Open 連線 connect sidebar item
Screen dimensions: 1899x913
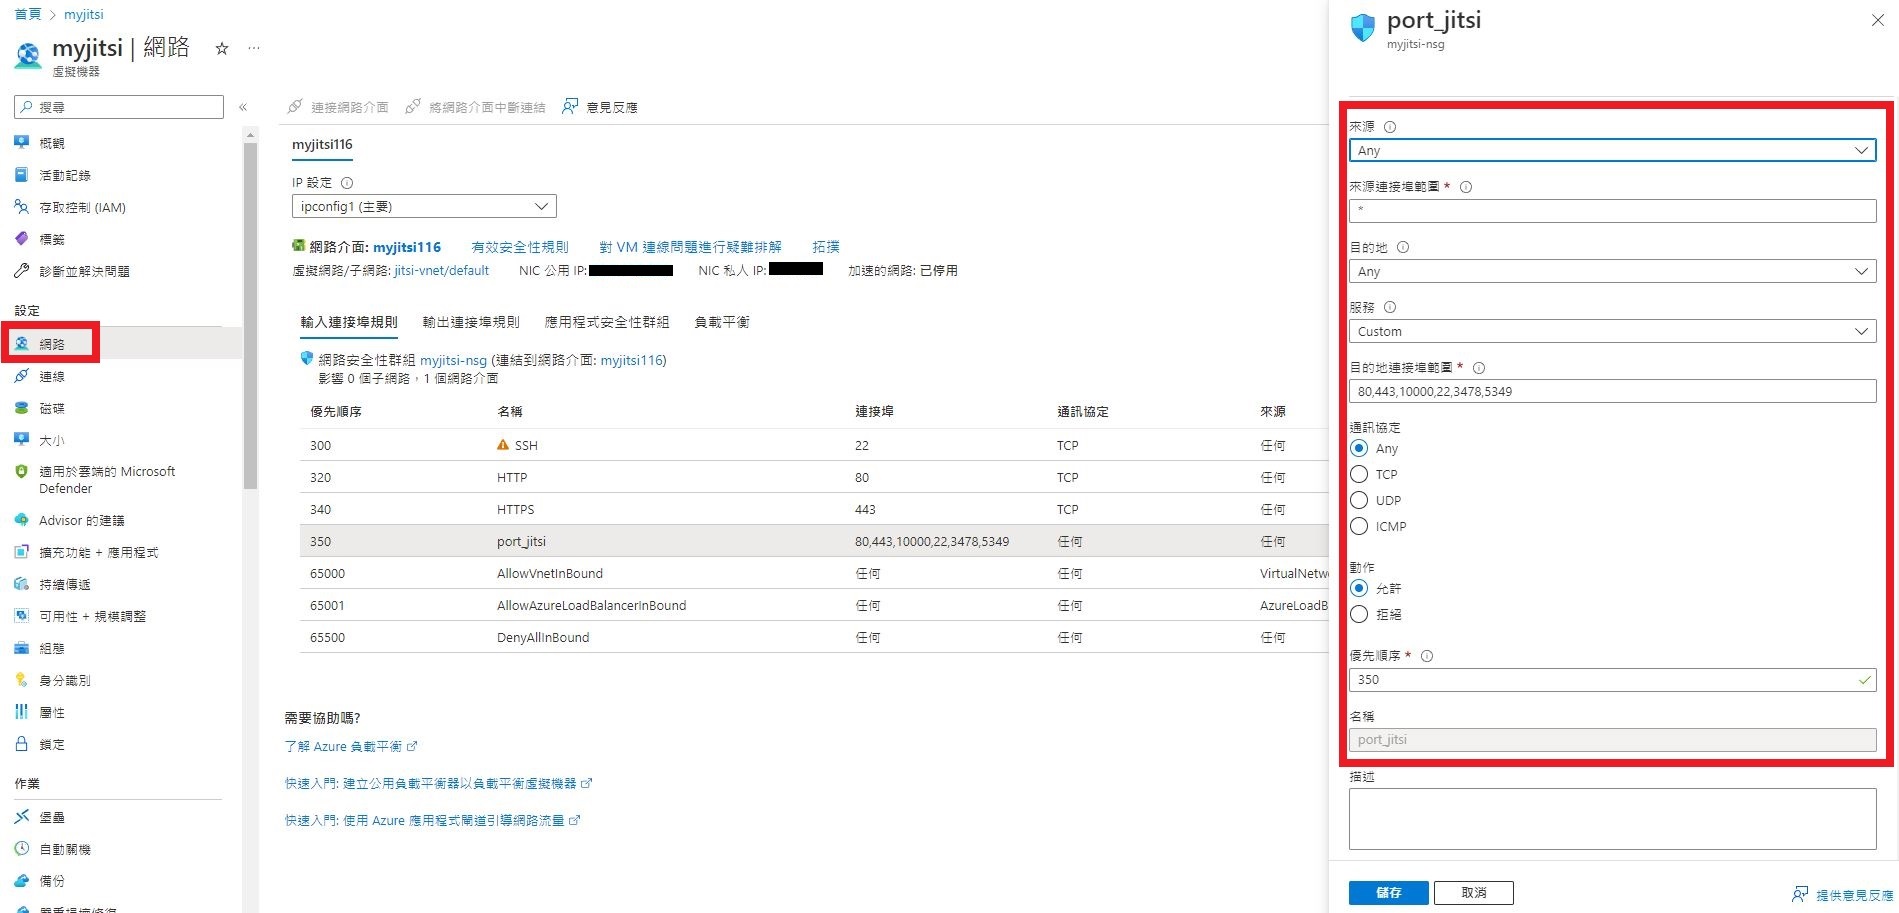51,376
